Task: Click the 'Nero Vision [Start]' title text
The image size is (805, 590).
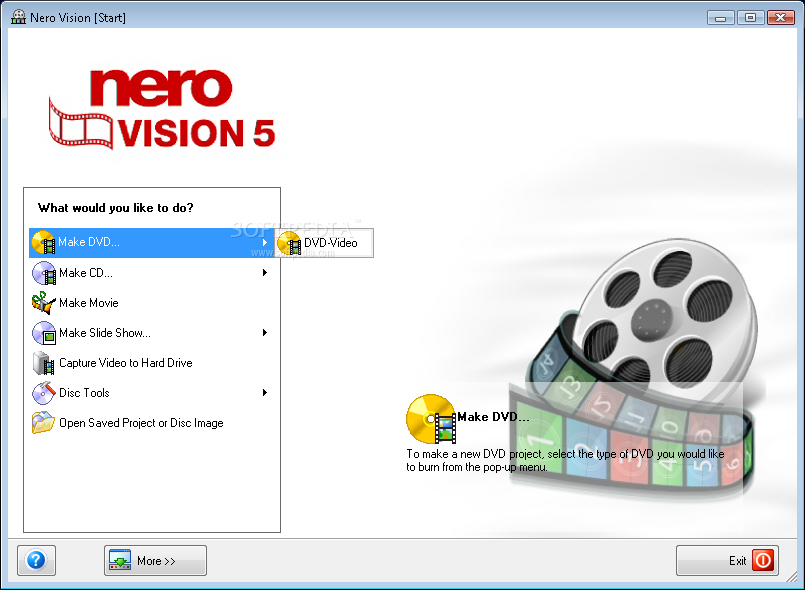Action: click(x=78, y=17)
